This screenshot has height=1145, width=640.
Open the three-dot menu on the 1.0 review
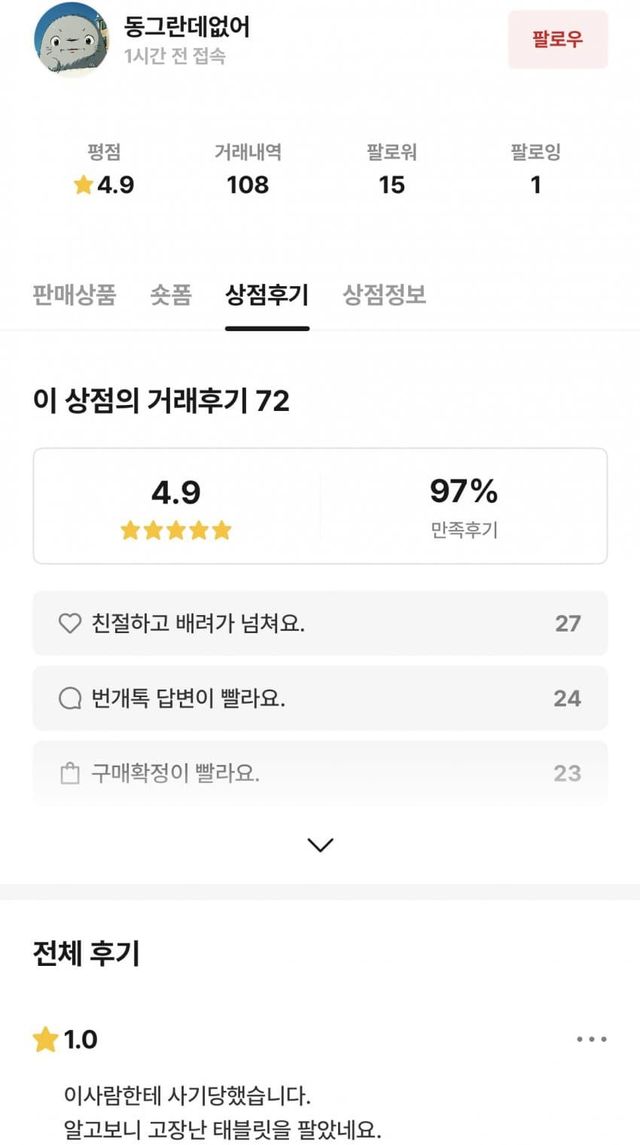click(591, 1040)
